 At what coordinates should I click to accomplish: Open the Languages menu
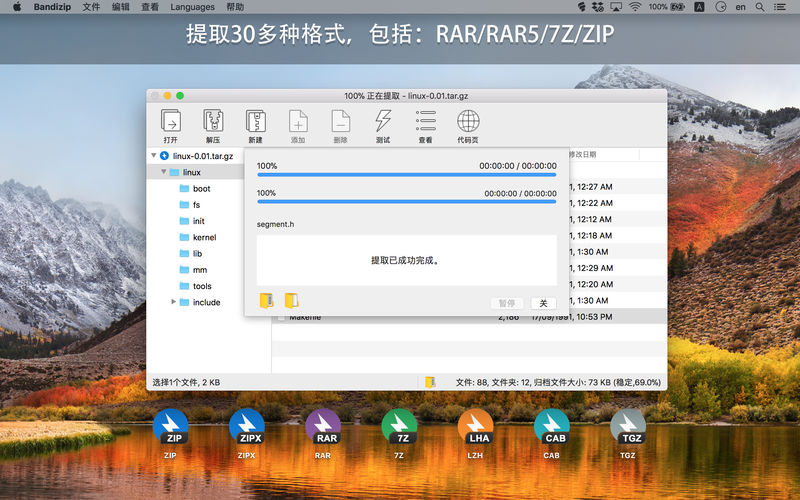pos(192,7)
